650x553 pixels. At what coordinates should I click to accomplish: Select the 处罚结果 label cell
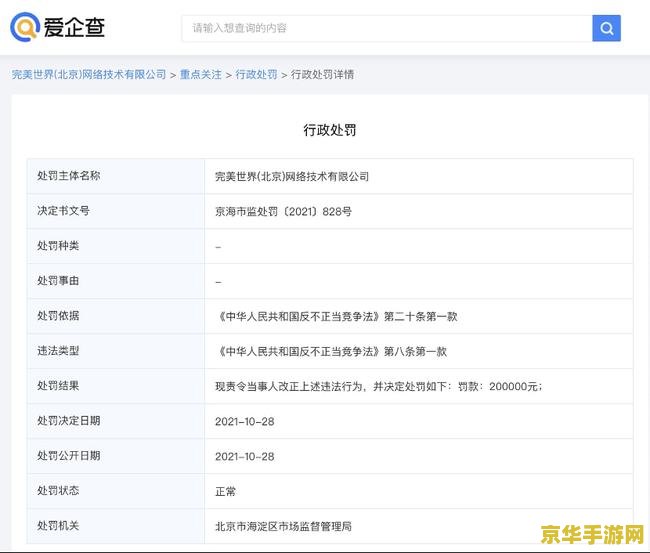116,386
